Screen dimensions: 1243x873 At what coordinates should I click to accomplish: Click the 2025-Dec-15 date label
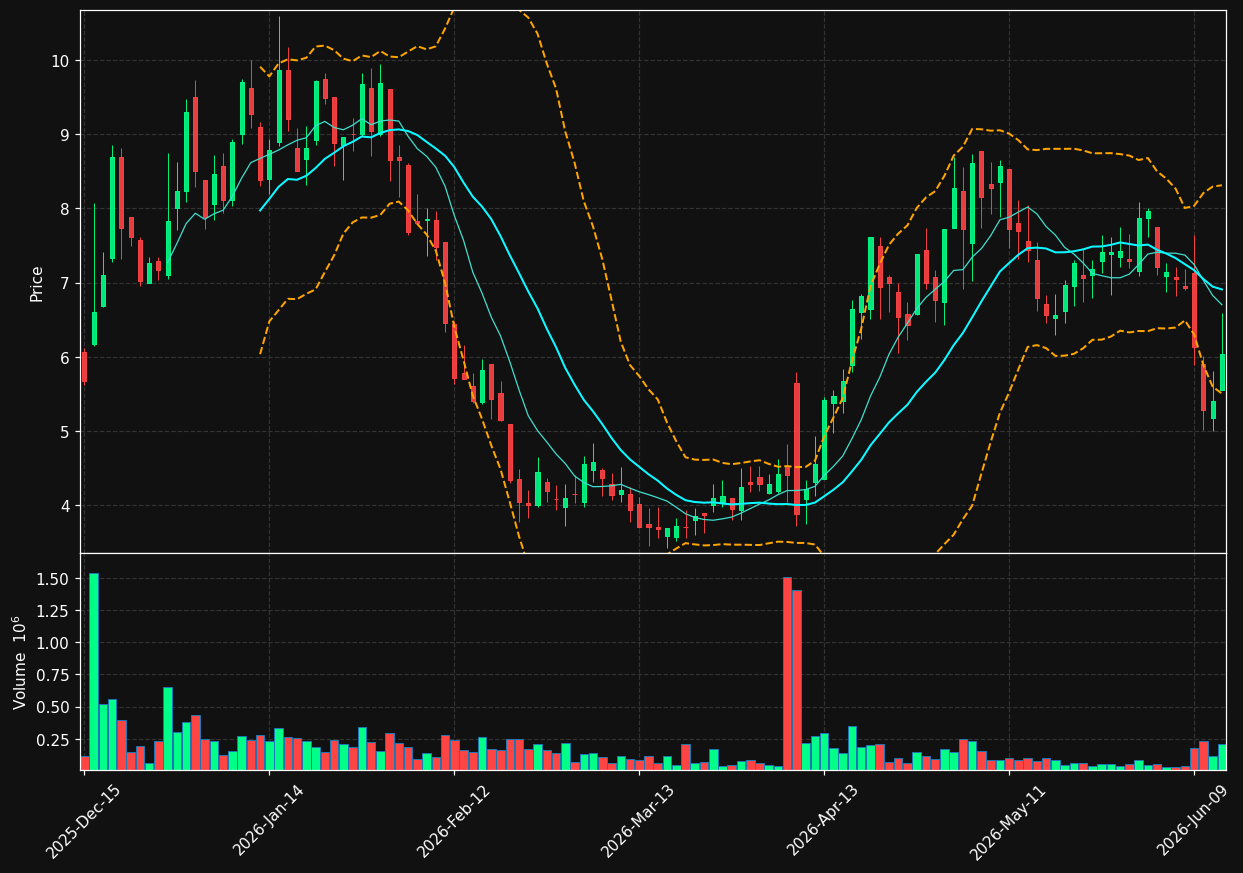coord(83,822)
